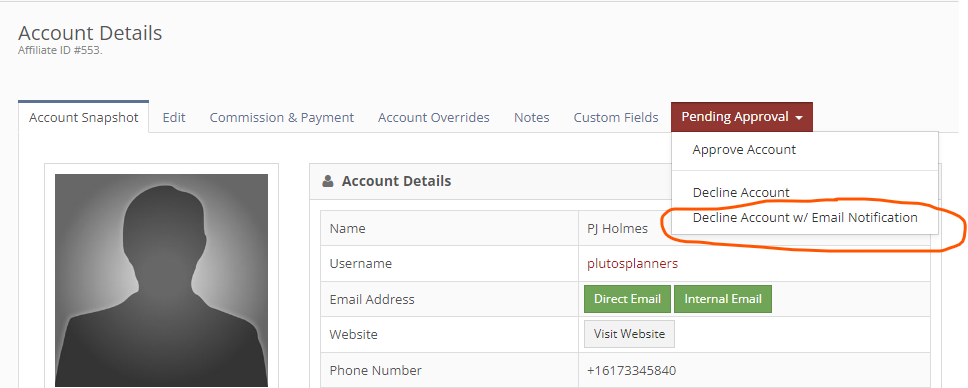Screen dimensions: 968x388
Task: Click the Phone Number row label
Action: click(x=375, y=371)
